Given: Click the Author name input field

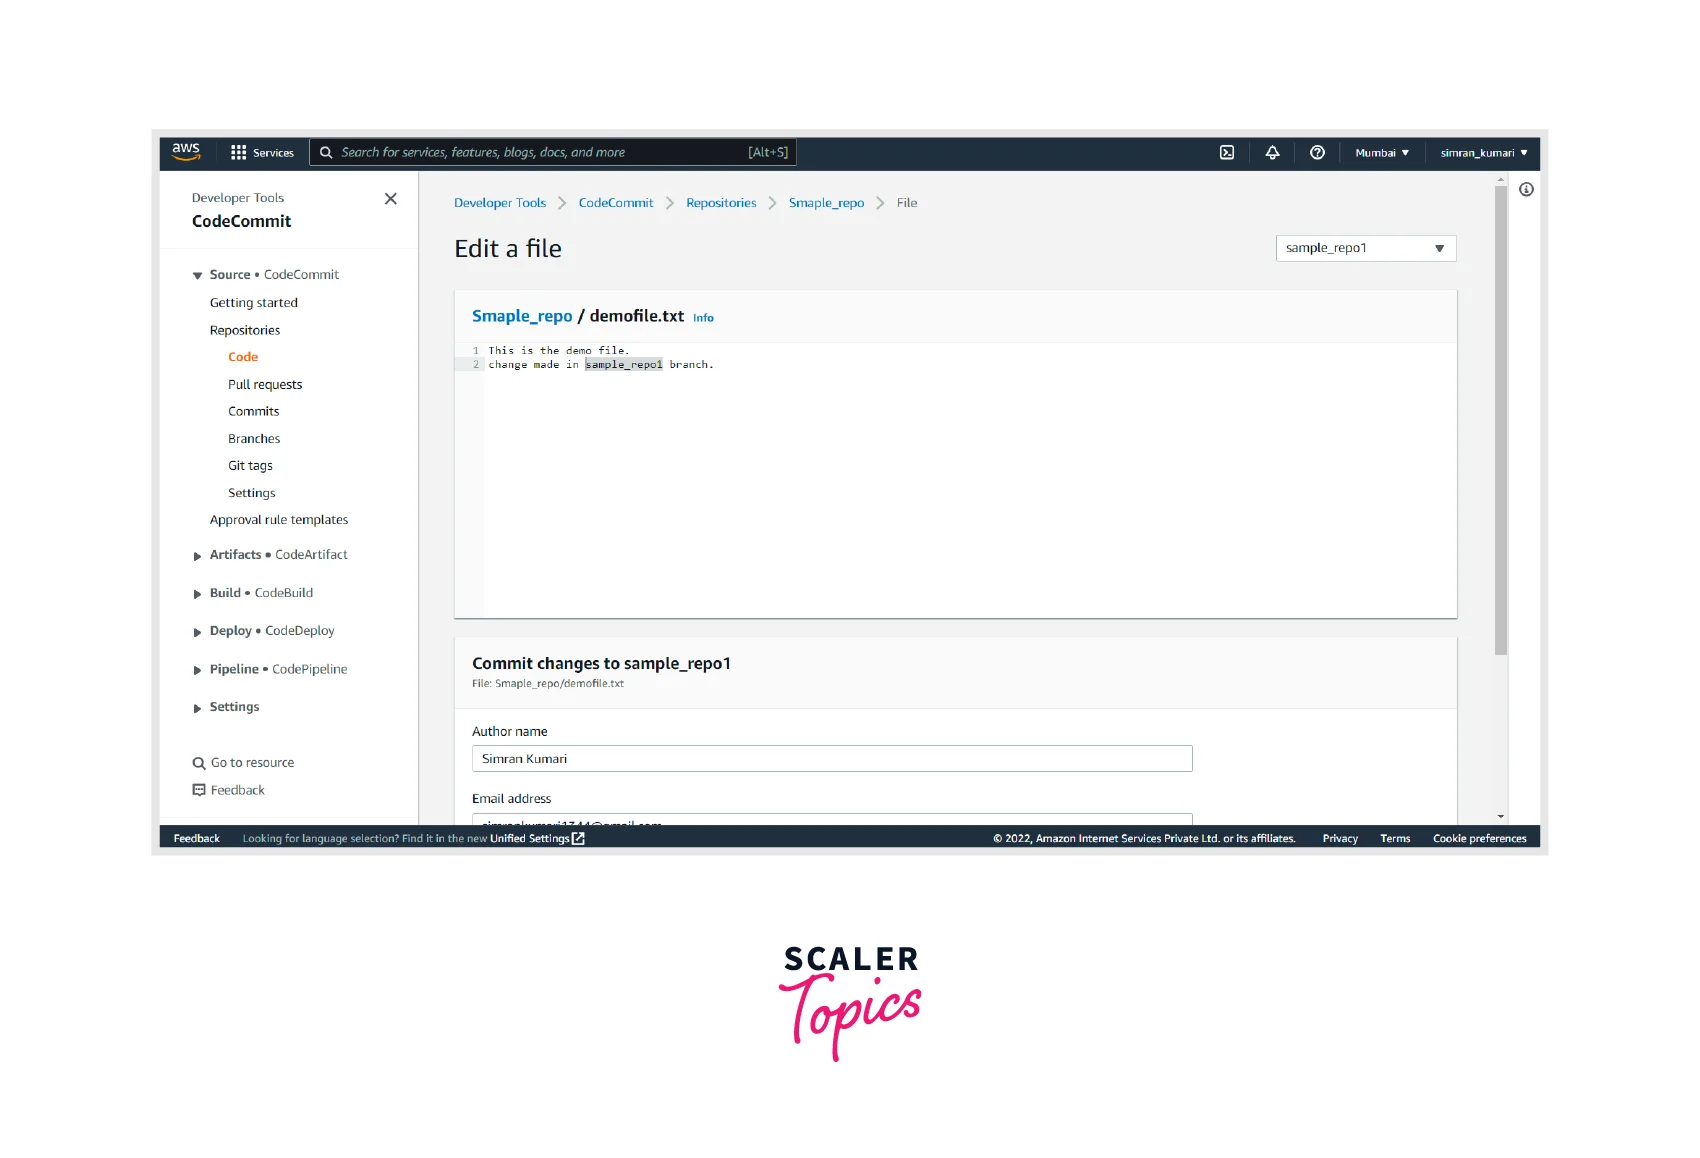Looking at the screenshot, I should [x=831, y=759].
